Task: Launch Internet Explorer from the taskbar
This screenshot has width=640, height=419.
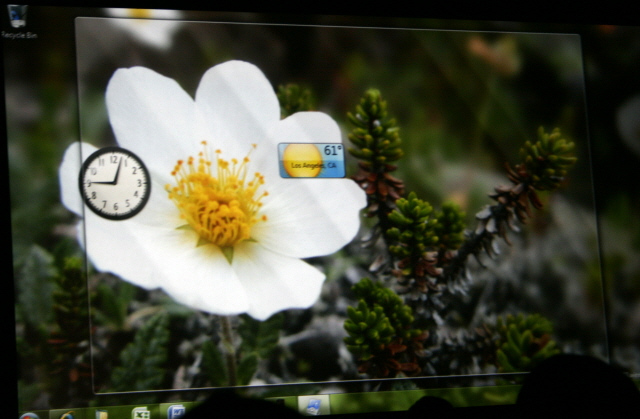Action: click(67, 415)
